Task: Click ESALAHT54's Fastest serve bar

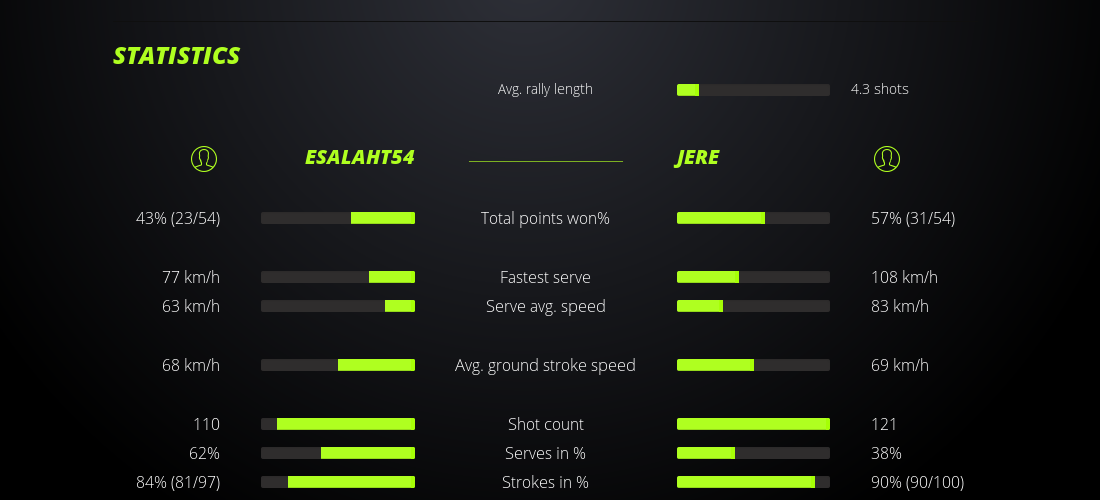Action: 338,277
